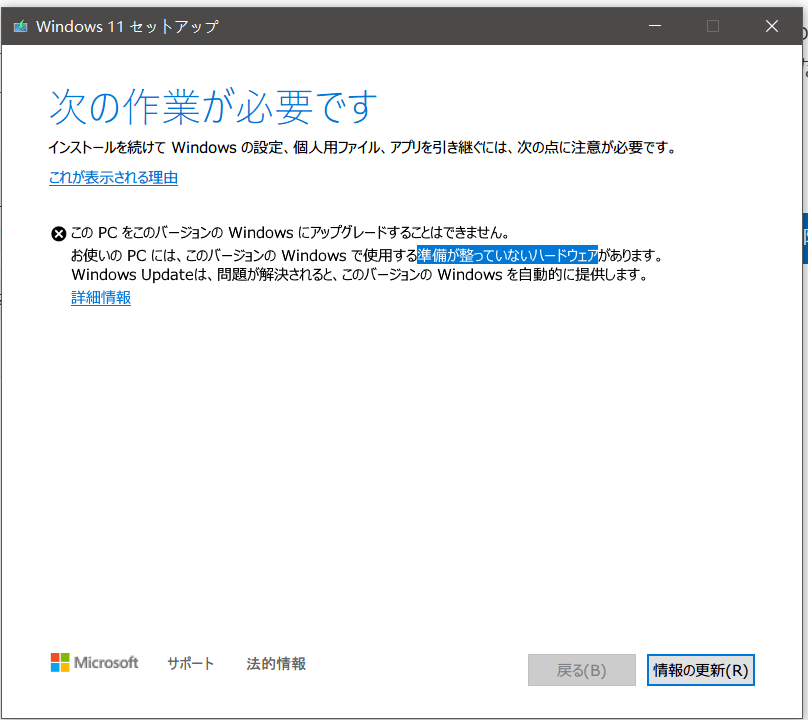The width and height of the screenshot is (808, 720).
Task: Click the 次の作業が必要です heading
Action: pos(213,107)
